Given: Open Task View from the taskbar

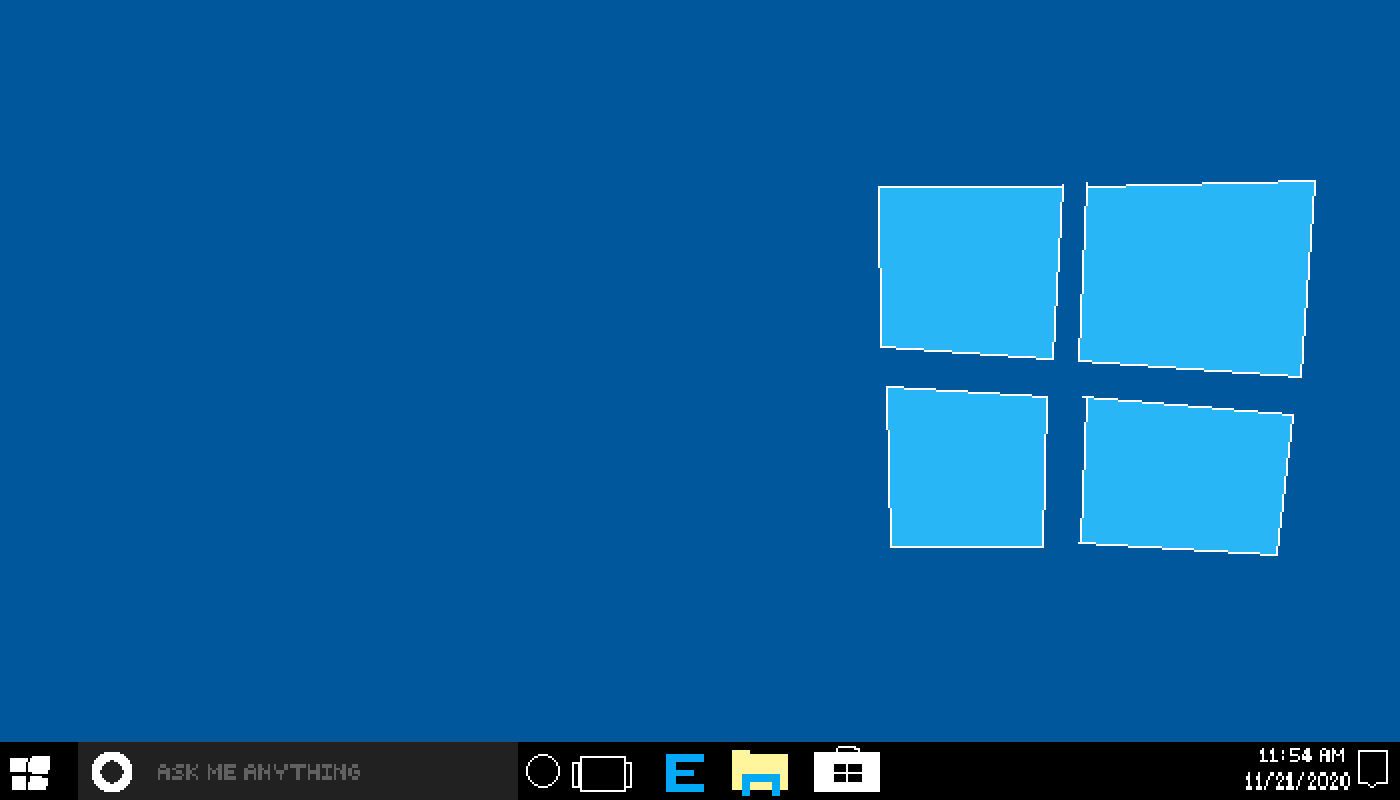Looking at the screenshot, I should 602,774.
